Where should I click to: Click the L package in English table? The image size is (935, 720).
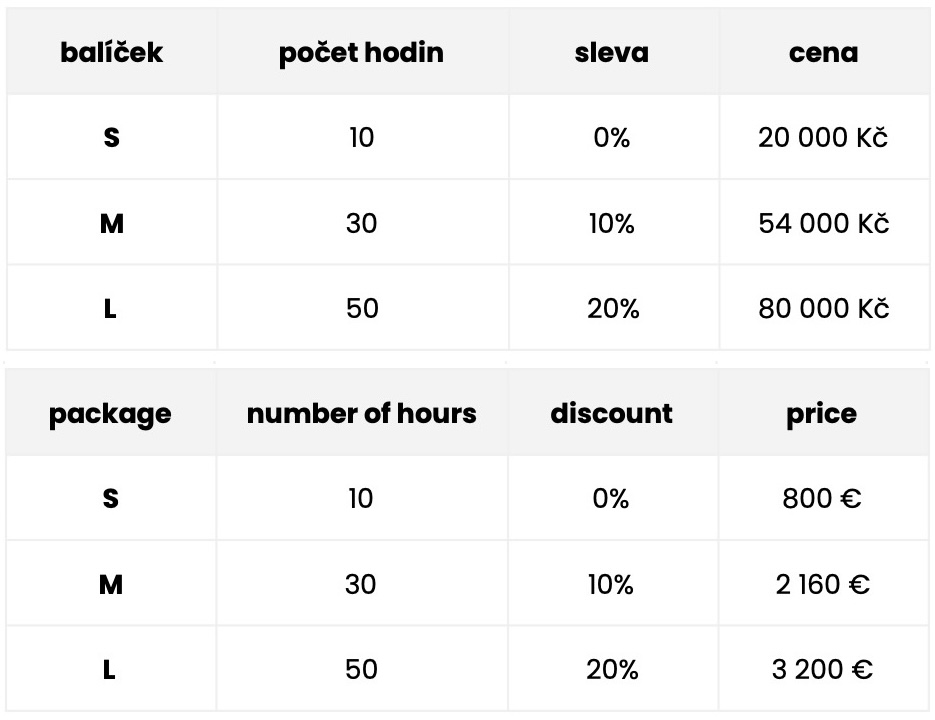[x=111, y=669]
